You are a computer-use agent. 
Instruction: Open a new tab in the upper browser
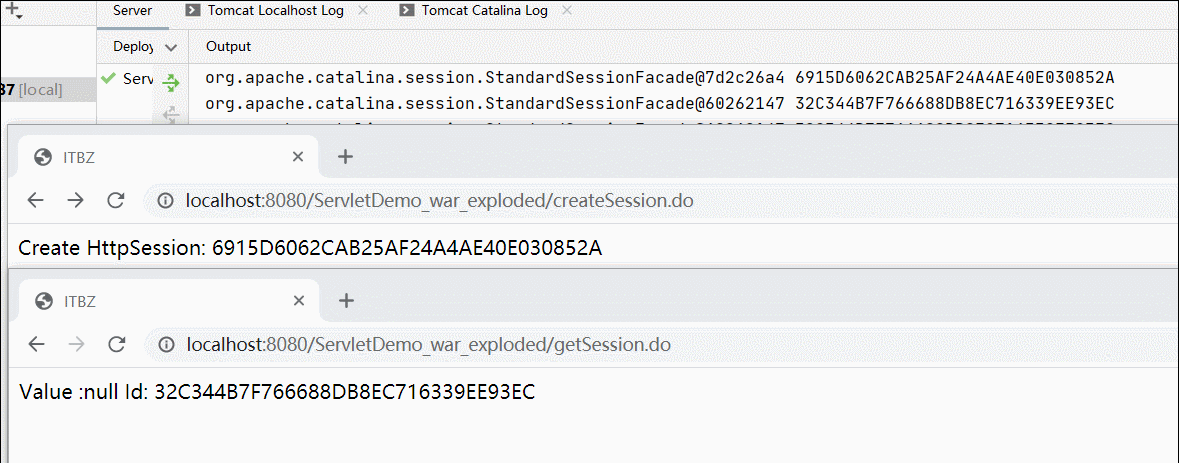tap(344, 156)
